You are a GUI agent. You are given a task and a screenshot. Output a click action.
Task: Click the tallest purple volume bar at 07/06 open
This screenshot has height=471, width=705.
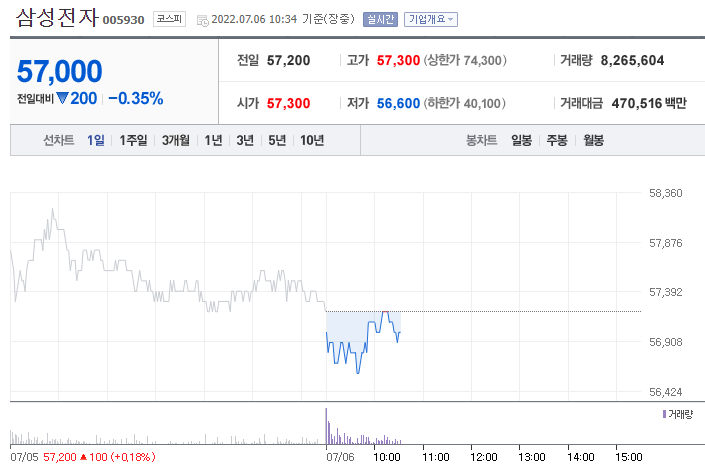point(326,426)
